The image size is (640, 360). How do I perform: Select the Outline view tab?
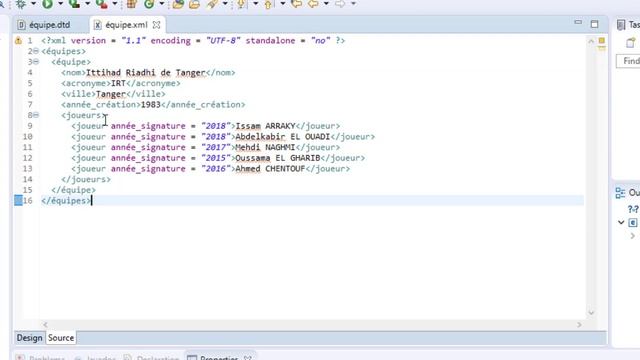tap(627, 193)
